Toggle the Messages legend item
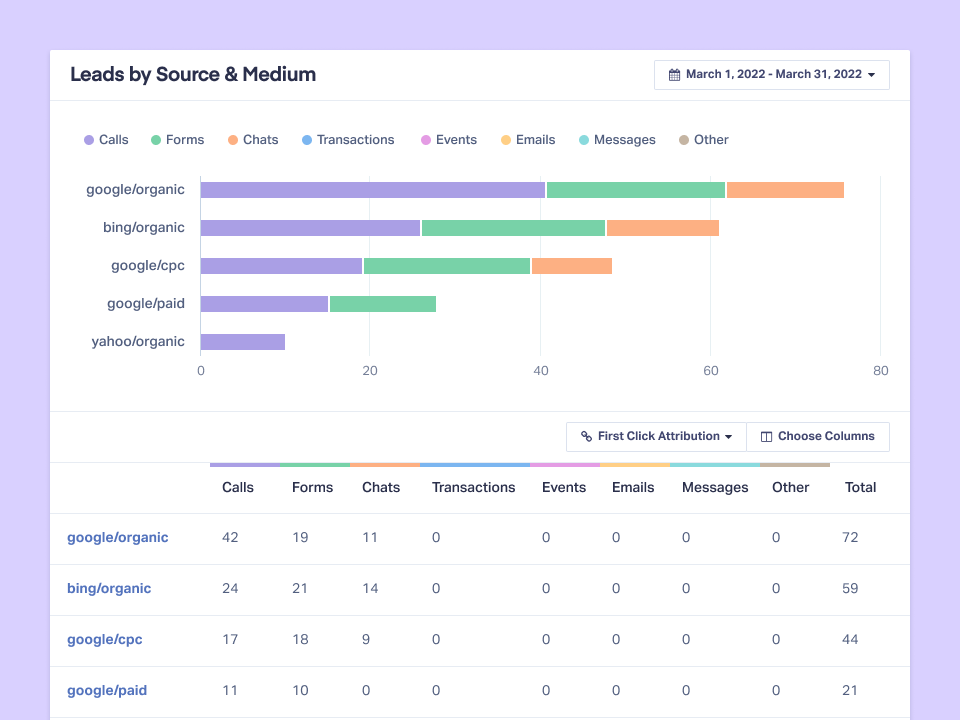960x720 pixels. pos(617,139)
